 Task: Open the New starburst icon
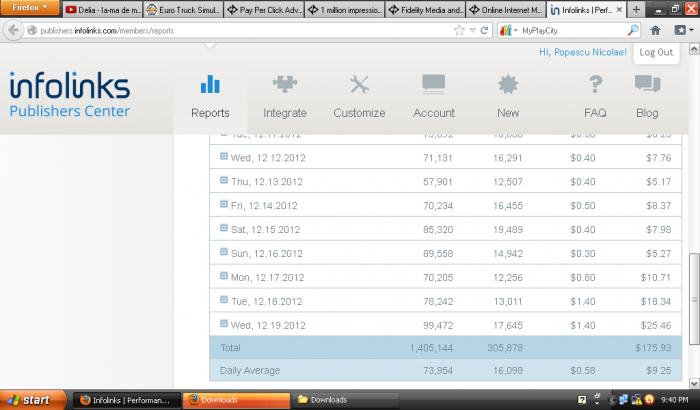tap(508, 84)
